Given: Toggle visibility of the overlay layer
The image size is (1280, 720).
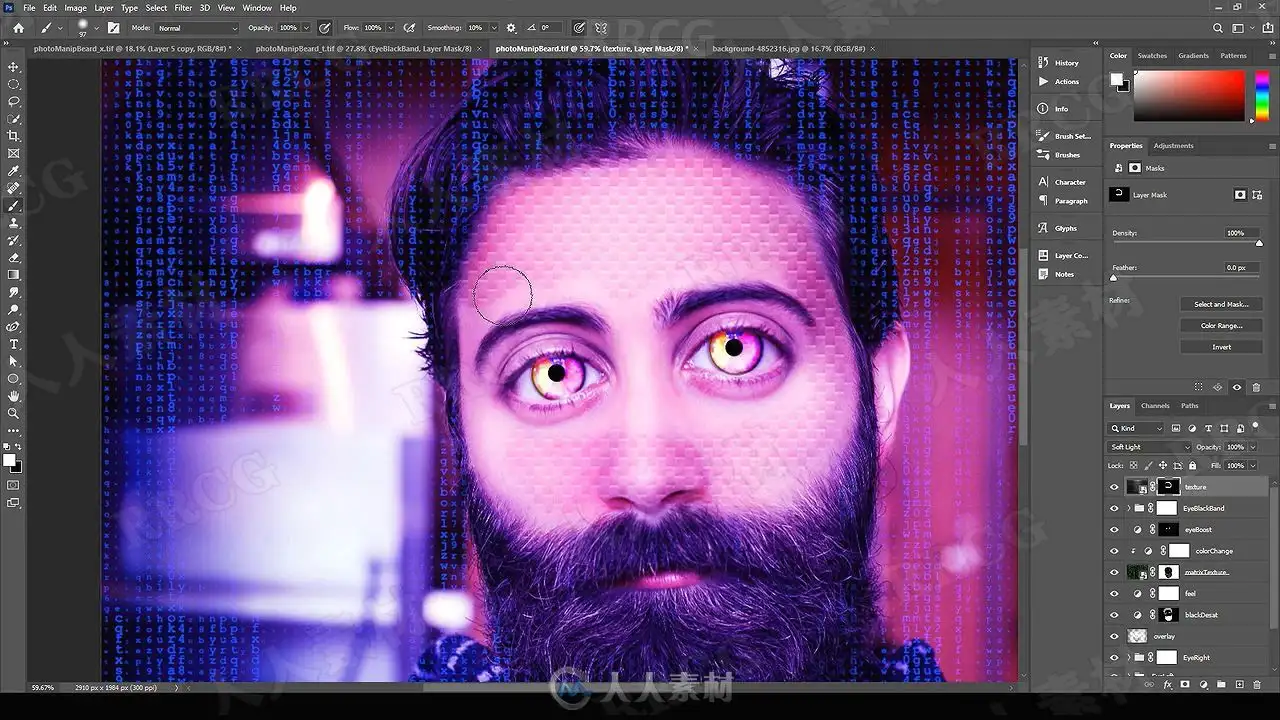Looking at the screenshot, I should coord(1114,636).
